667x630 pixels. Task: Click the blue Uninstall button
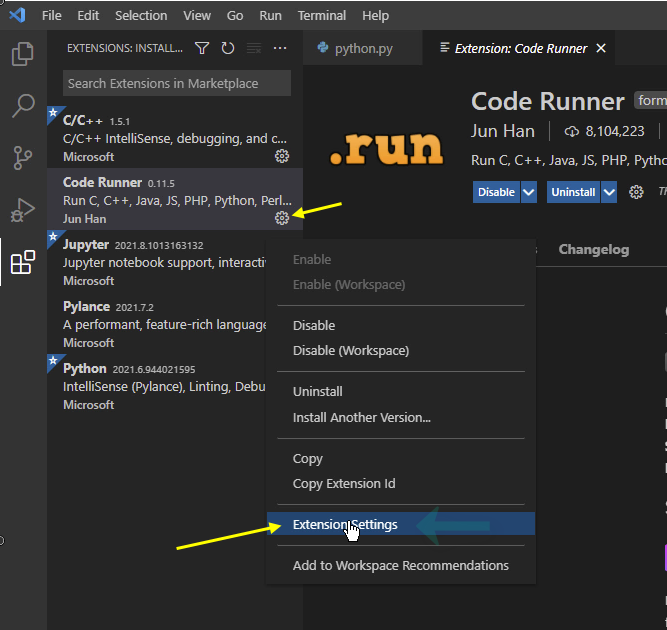573,192
